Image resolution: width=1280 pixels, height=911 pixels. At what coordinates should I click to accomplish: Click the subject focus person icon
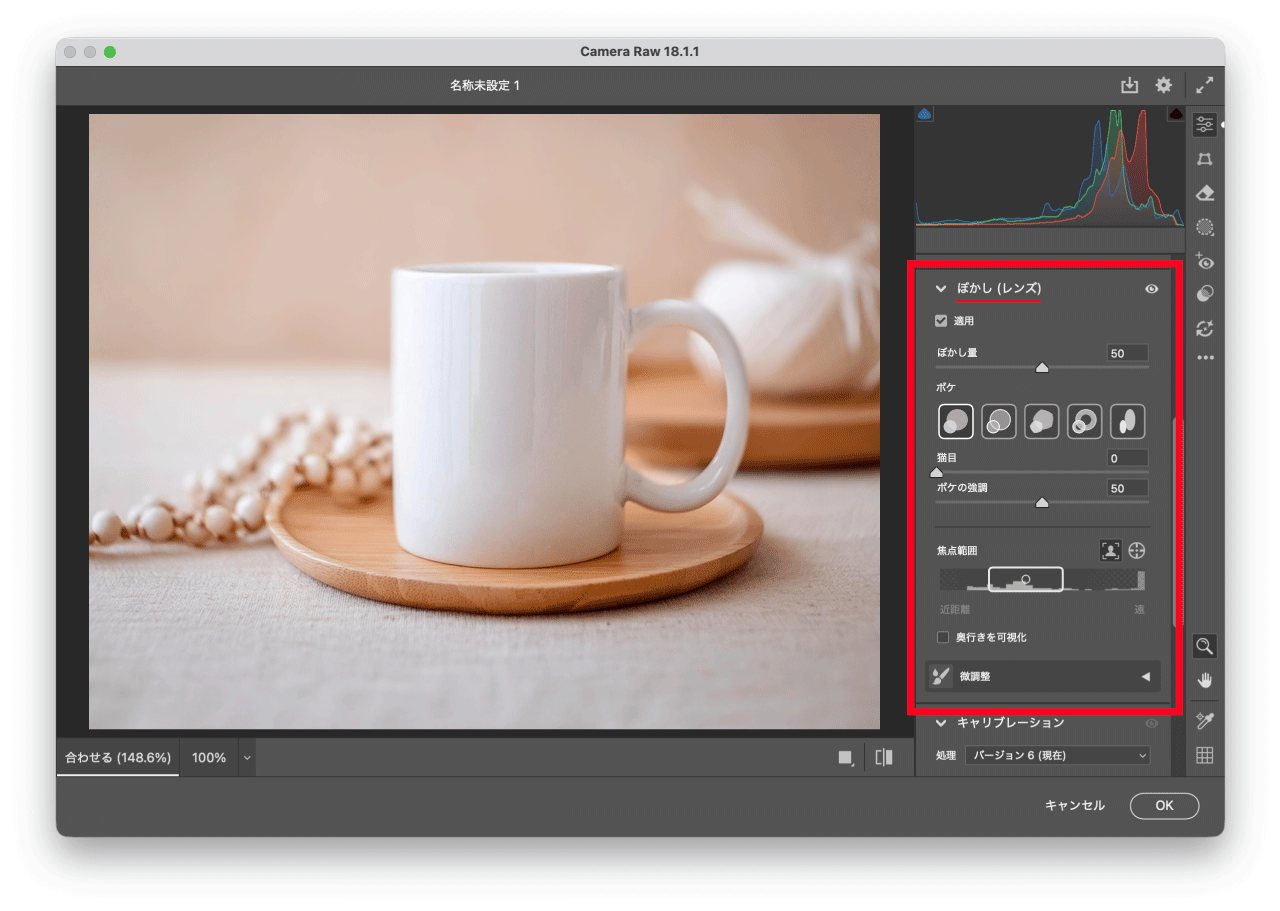[x=1110, y=551]
